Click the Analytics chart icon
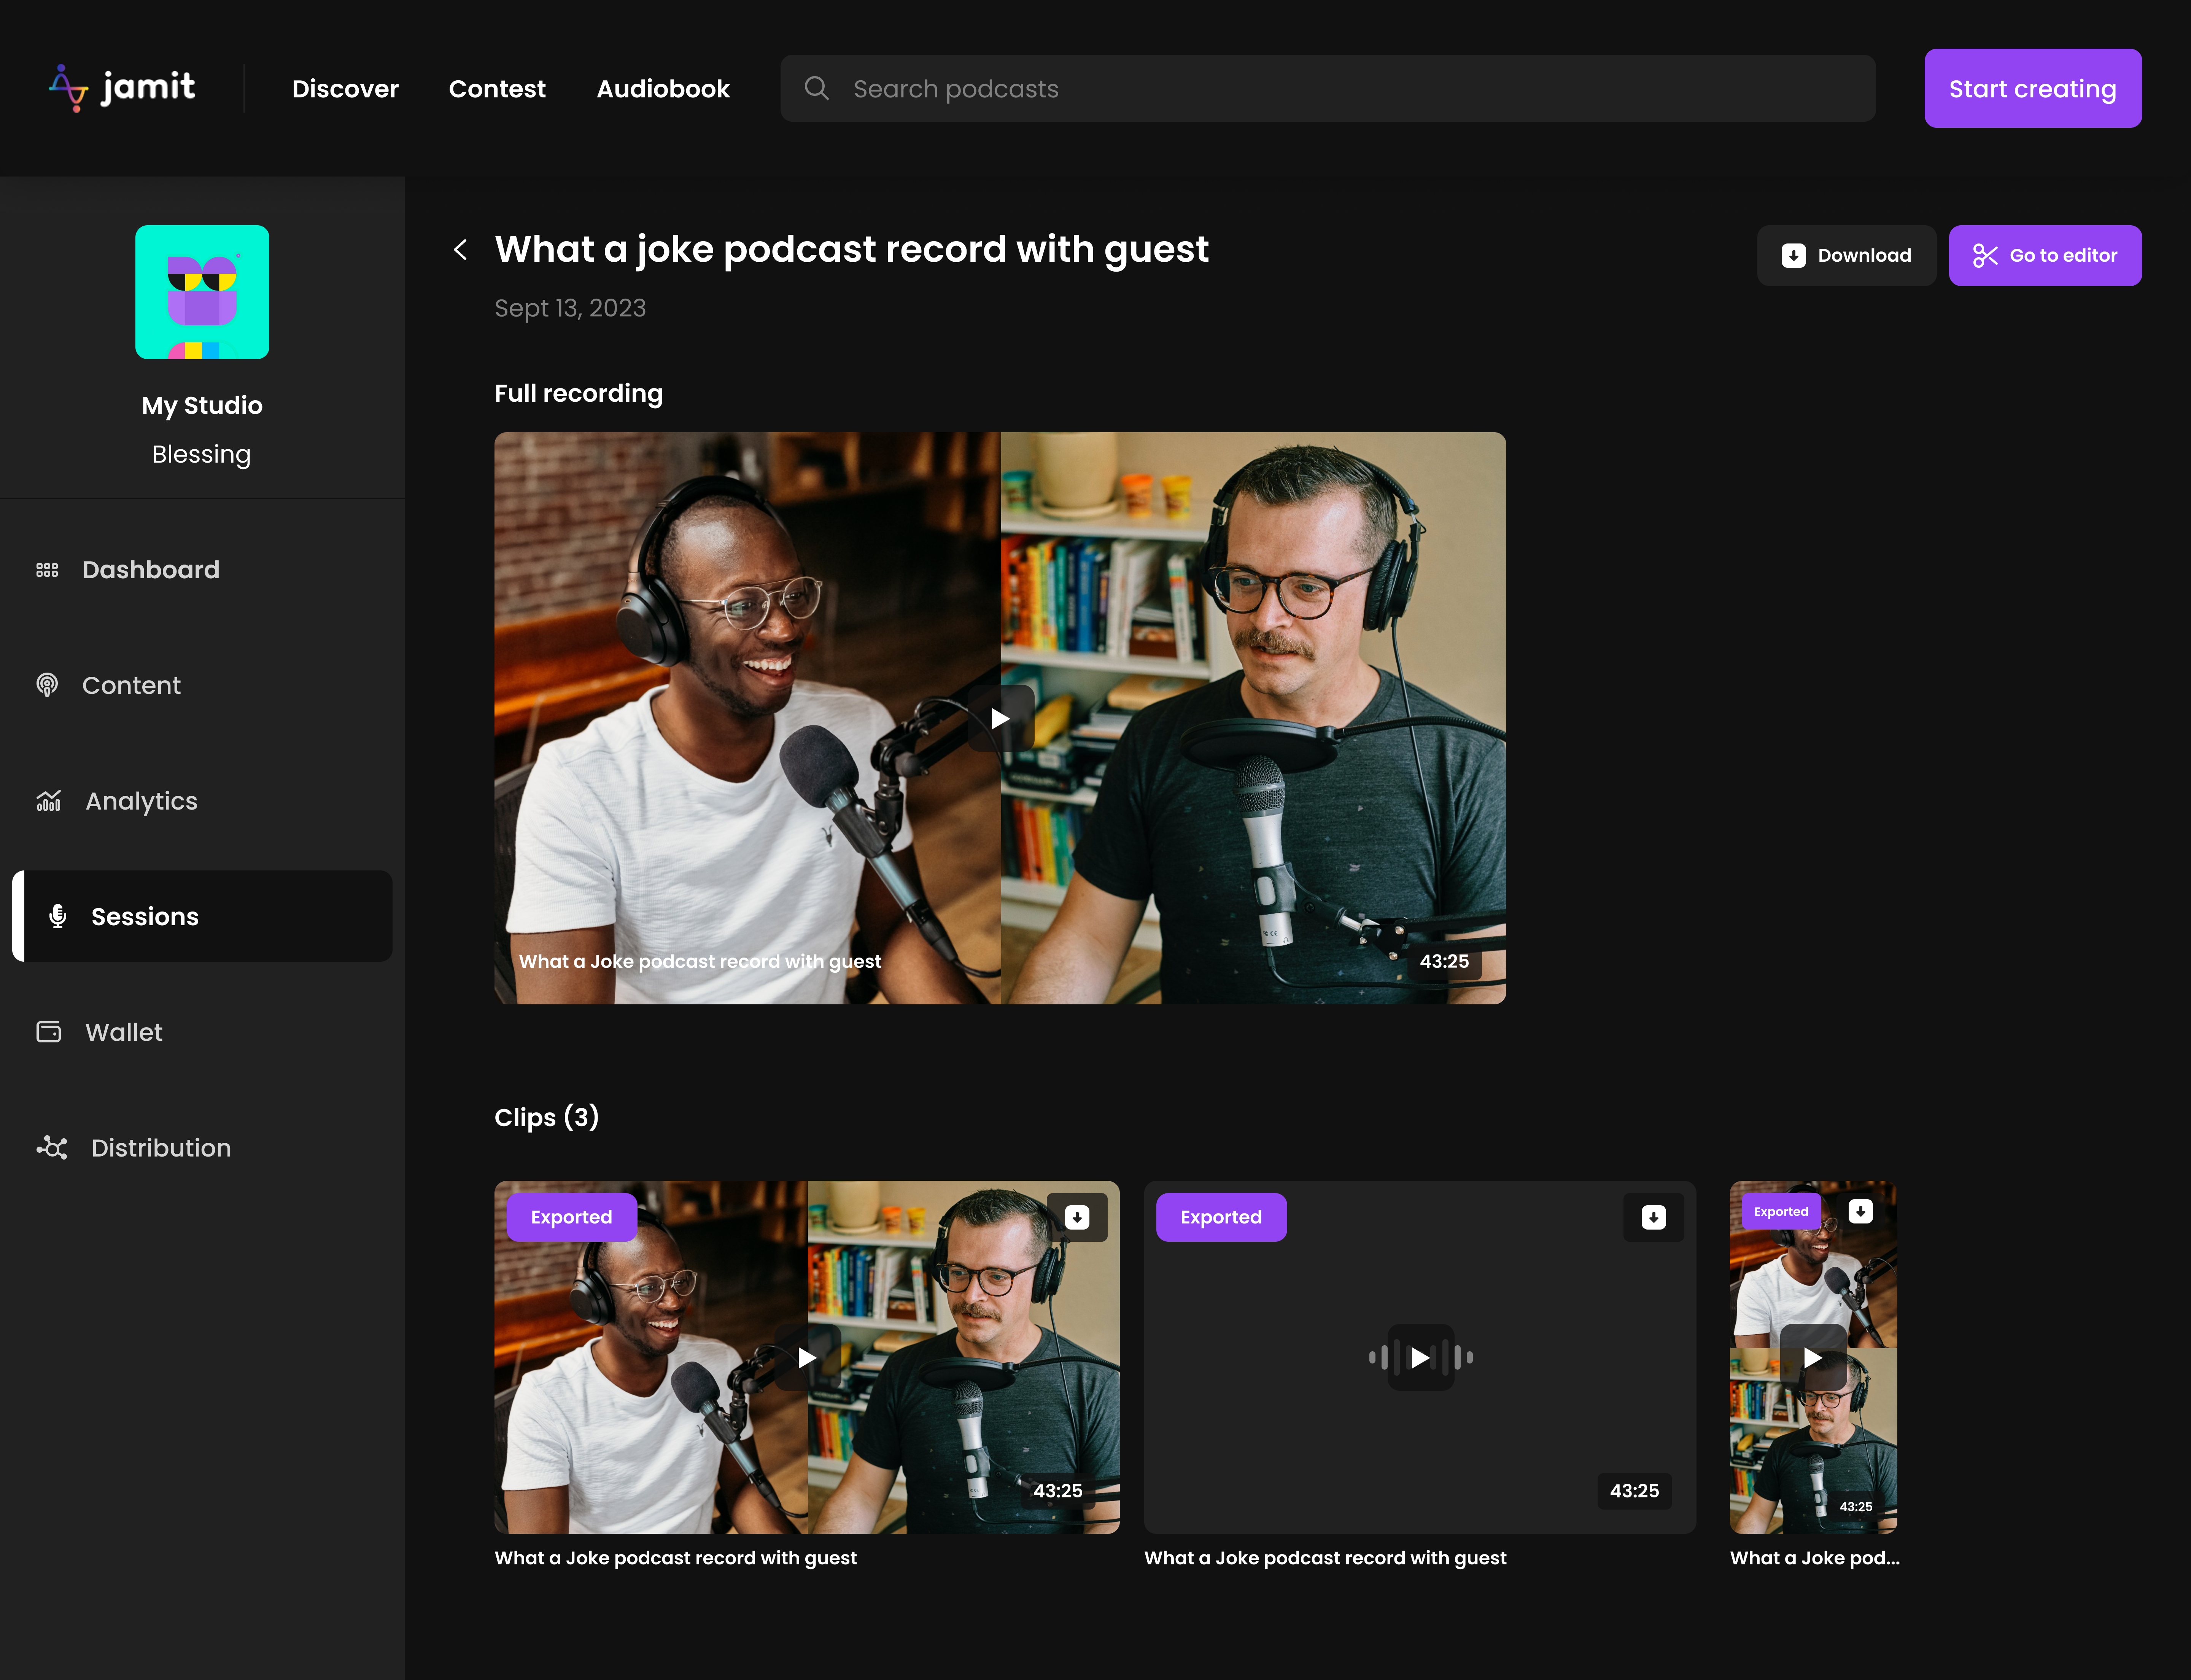This screenshot has height=1680, width=2191. (x=47, y=800)
